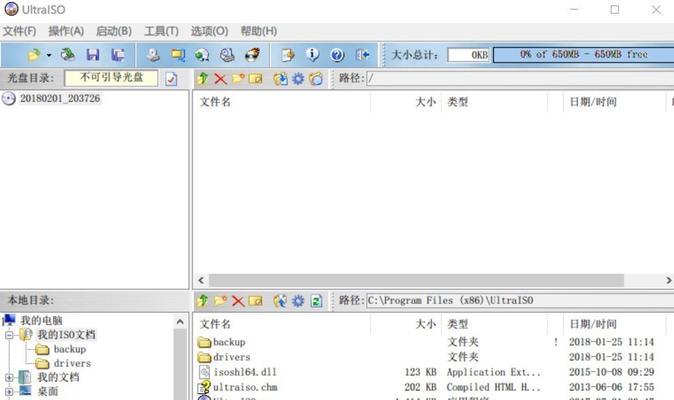Image resolution: width=674 pixels, height=400 pixels.
Task: Click the horizontal scrollbar thumb in disc pane
Action: [416, 280]
